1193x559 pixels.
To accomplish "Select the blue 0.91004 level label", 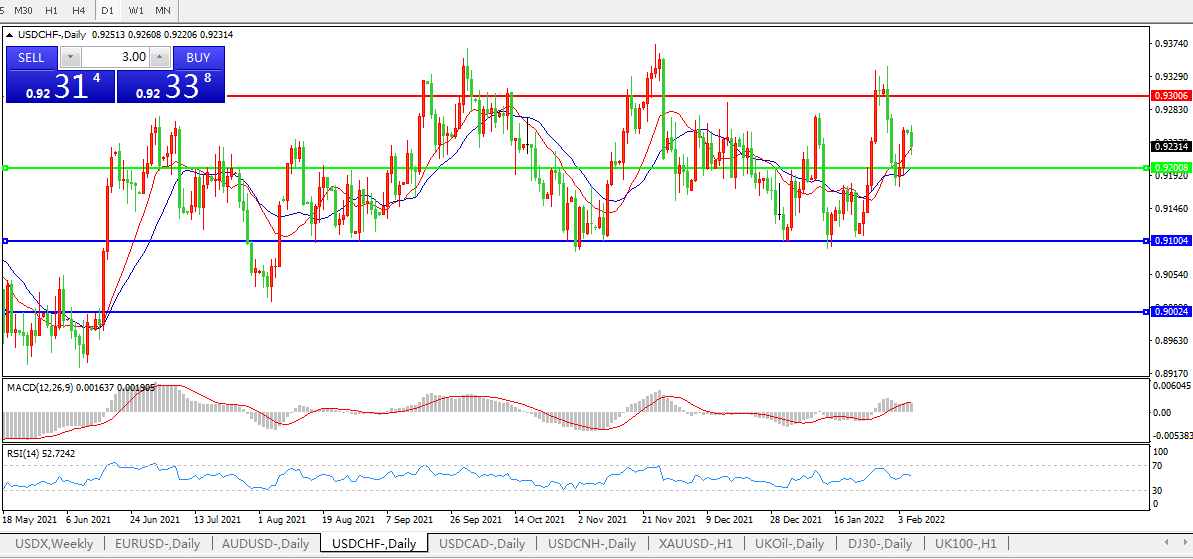I will (x=1170, y=241).
